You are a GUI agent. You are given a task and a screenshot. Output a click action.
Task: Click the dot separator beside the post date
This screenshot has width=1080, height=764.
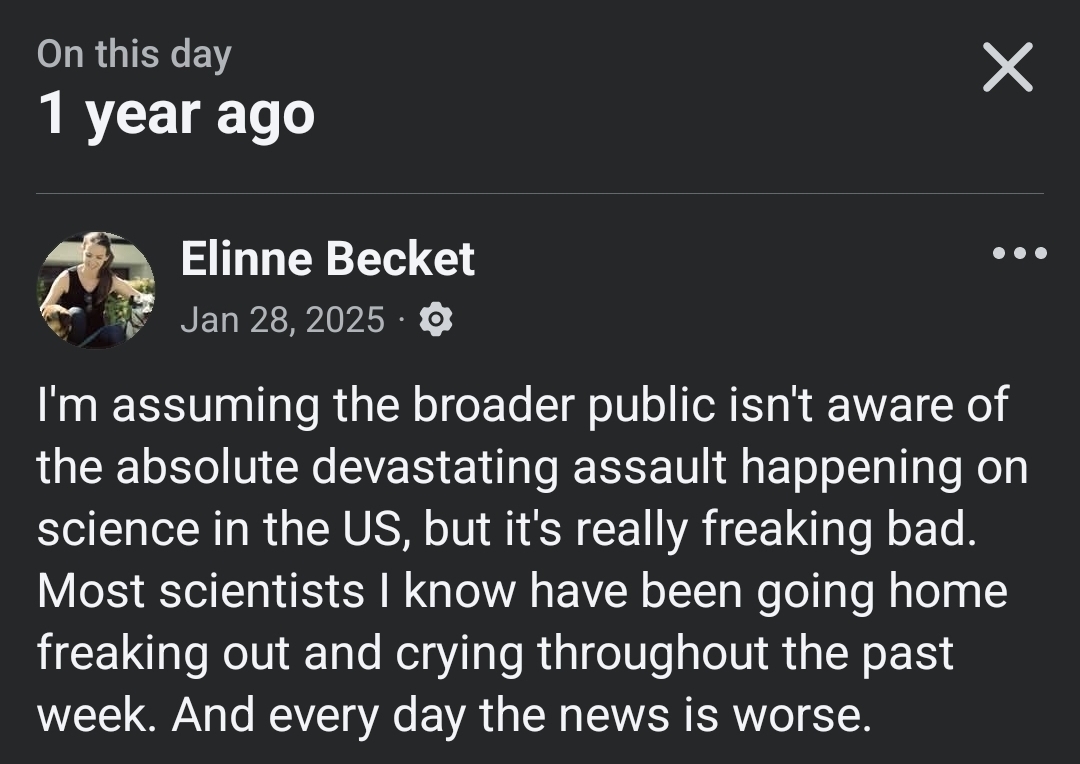coord(402,321)
